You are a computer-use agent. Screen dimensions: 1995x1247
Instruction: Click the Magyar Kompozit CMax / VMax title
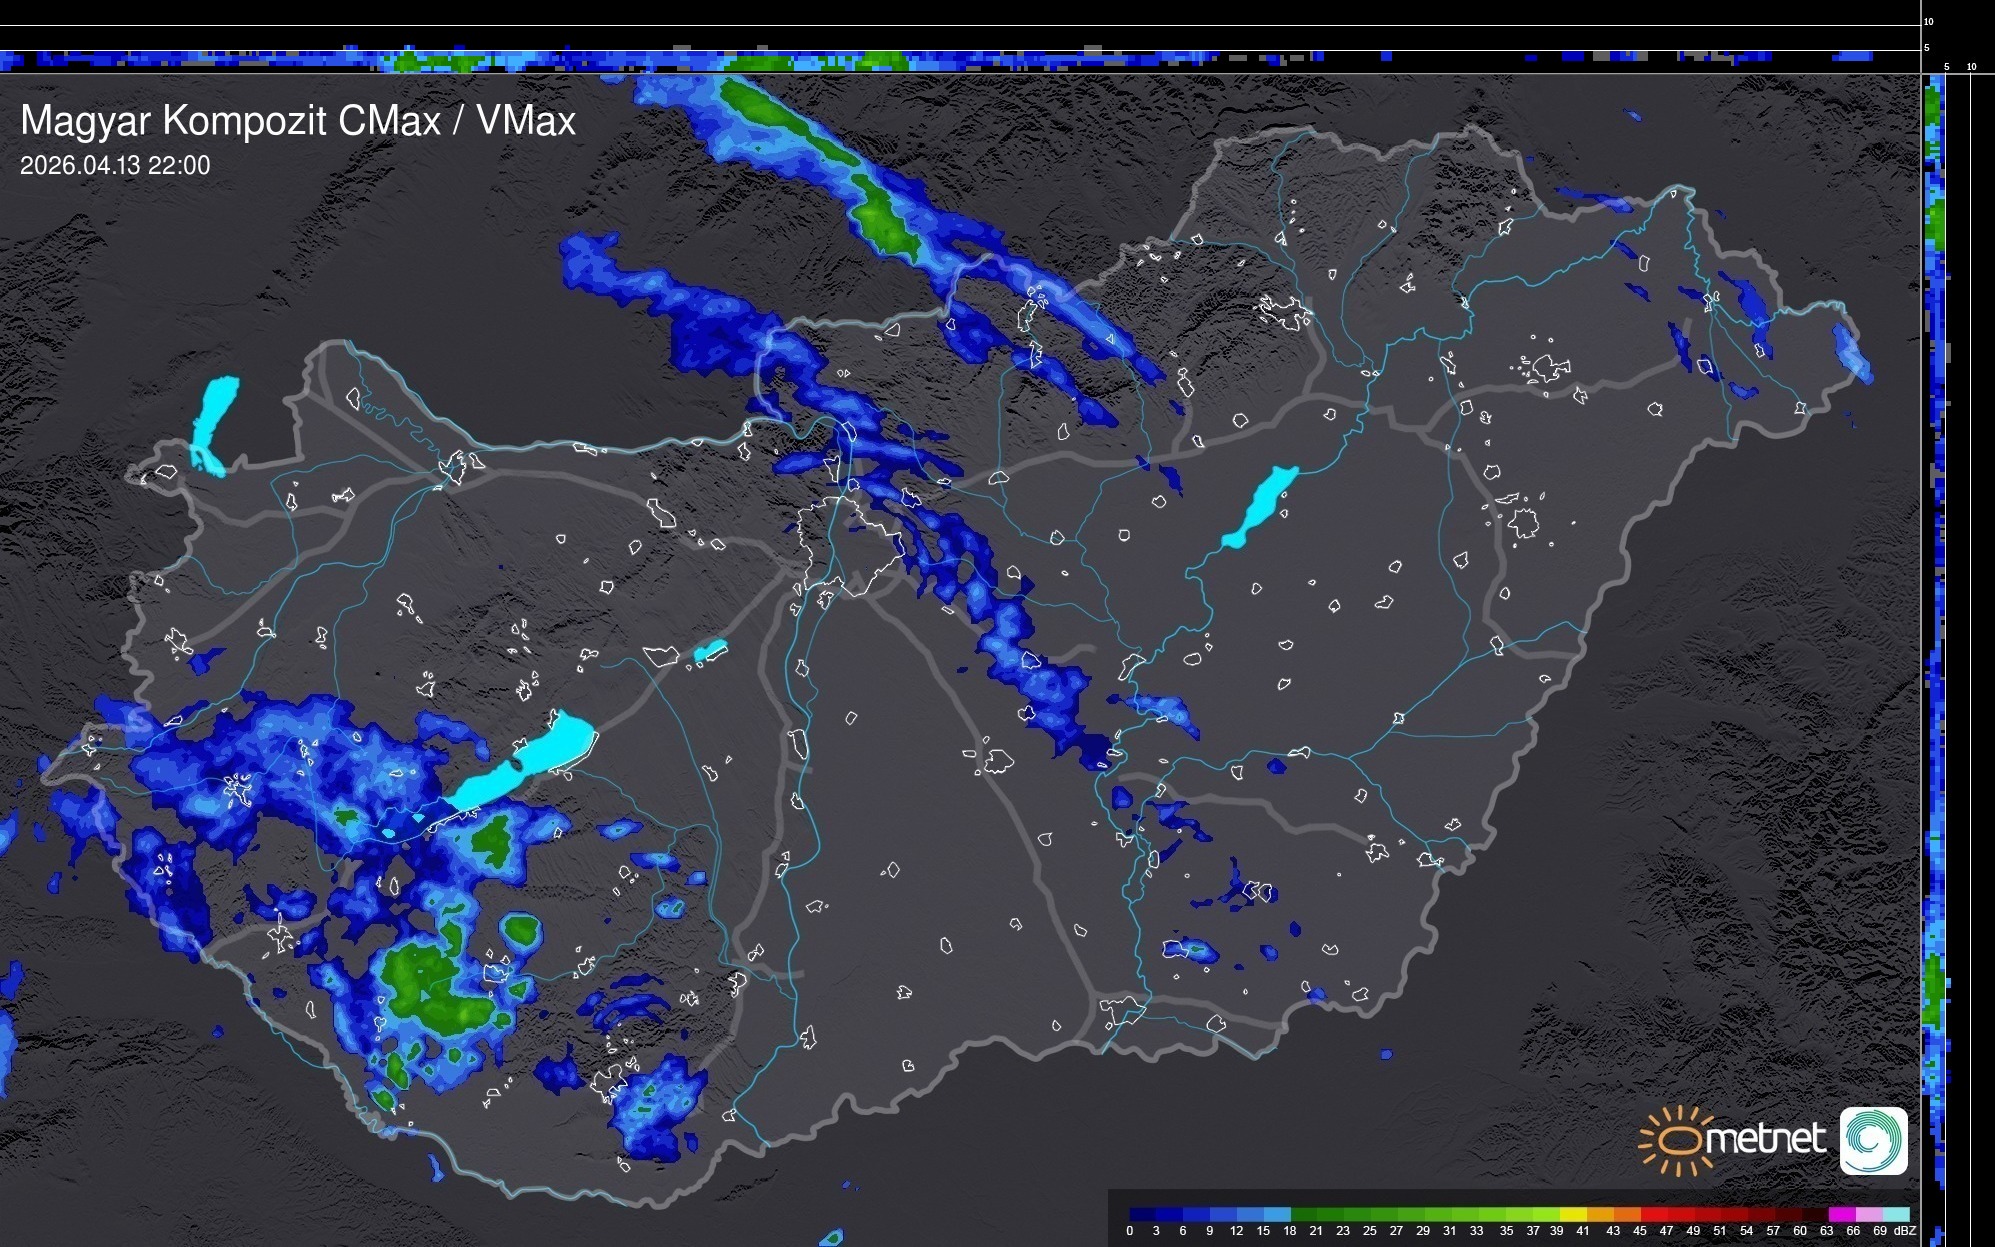(298, 121)
